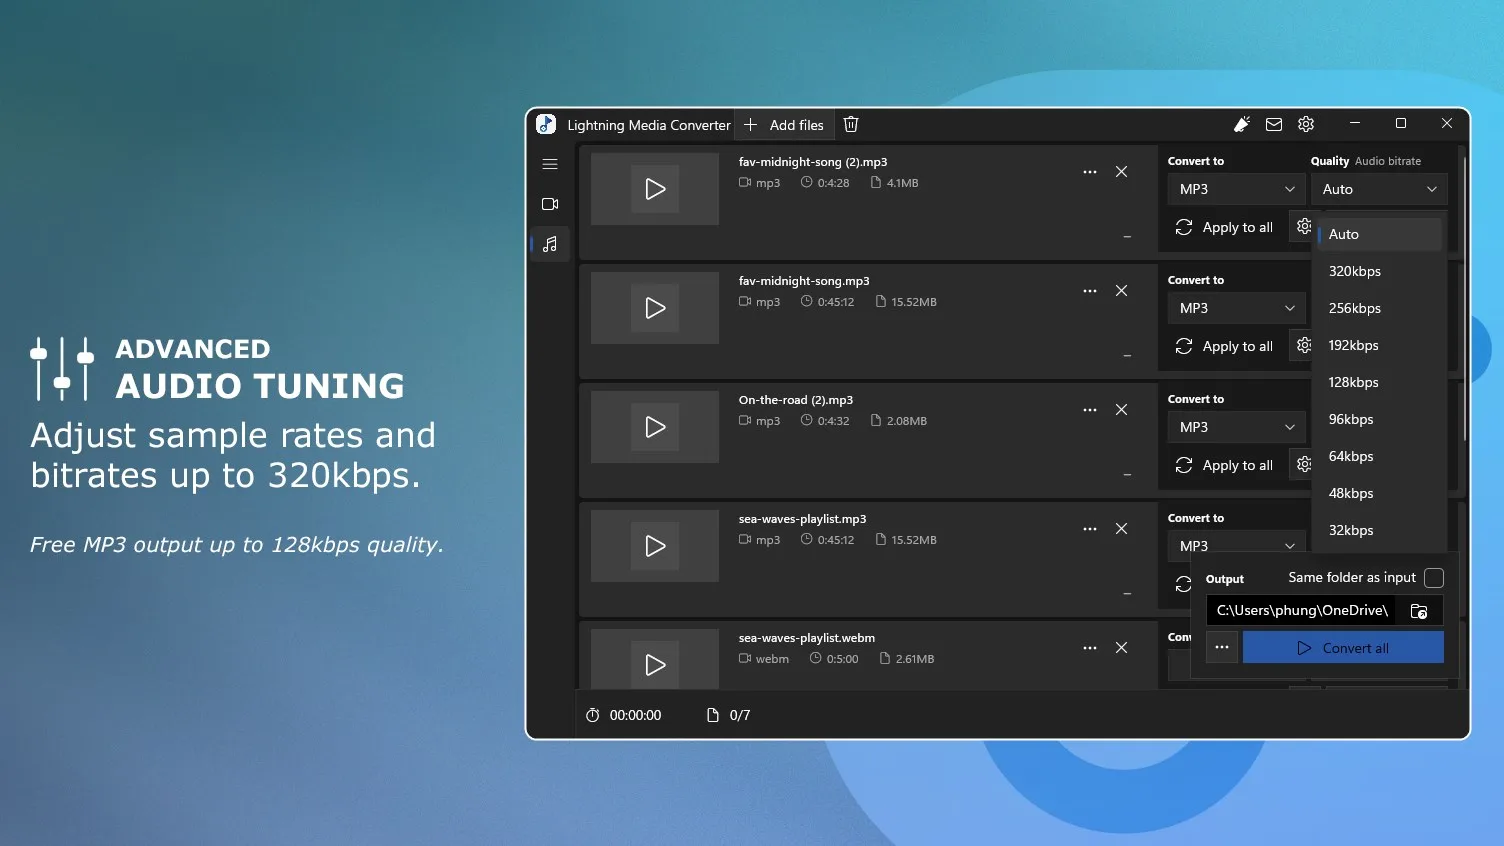Image resolution: width=1504 pixels, height=846 pixels.
Task: Play preview of sea-waves-playlist.webm
Action: coord(655,665)
